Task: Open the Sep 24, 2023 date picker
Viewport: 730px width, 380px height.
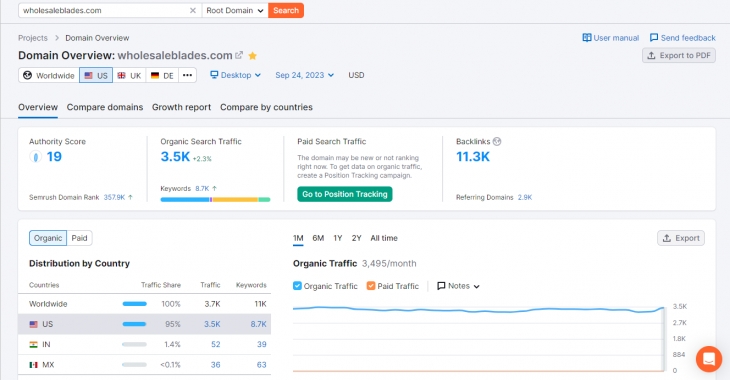Action: (304, 75)
